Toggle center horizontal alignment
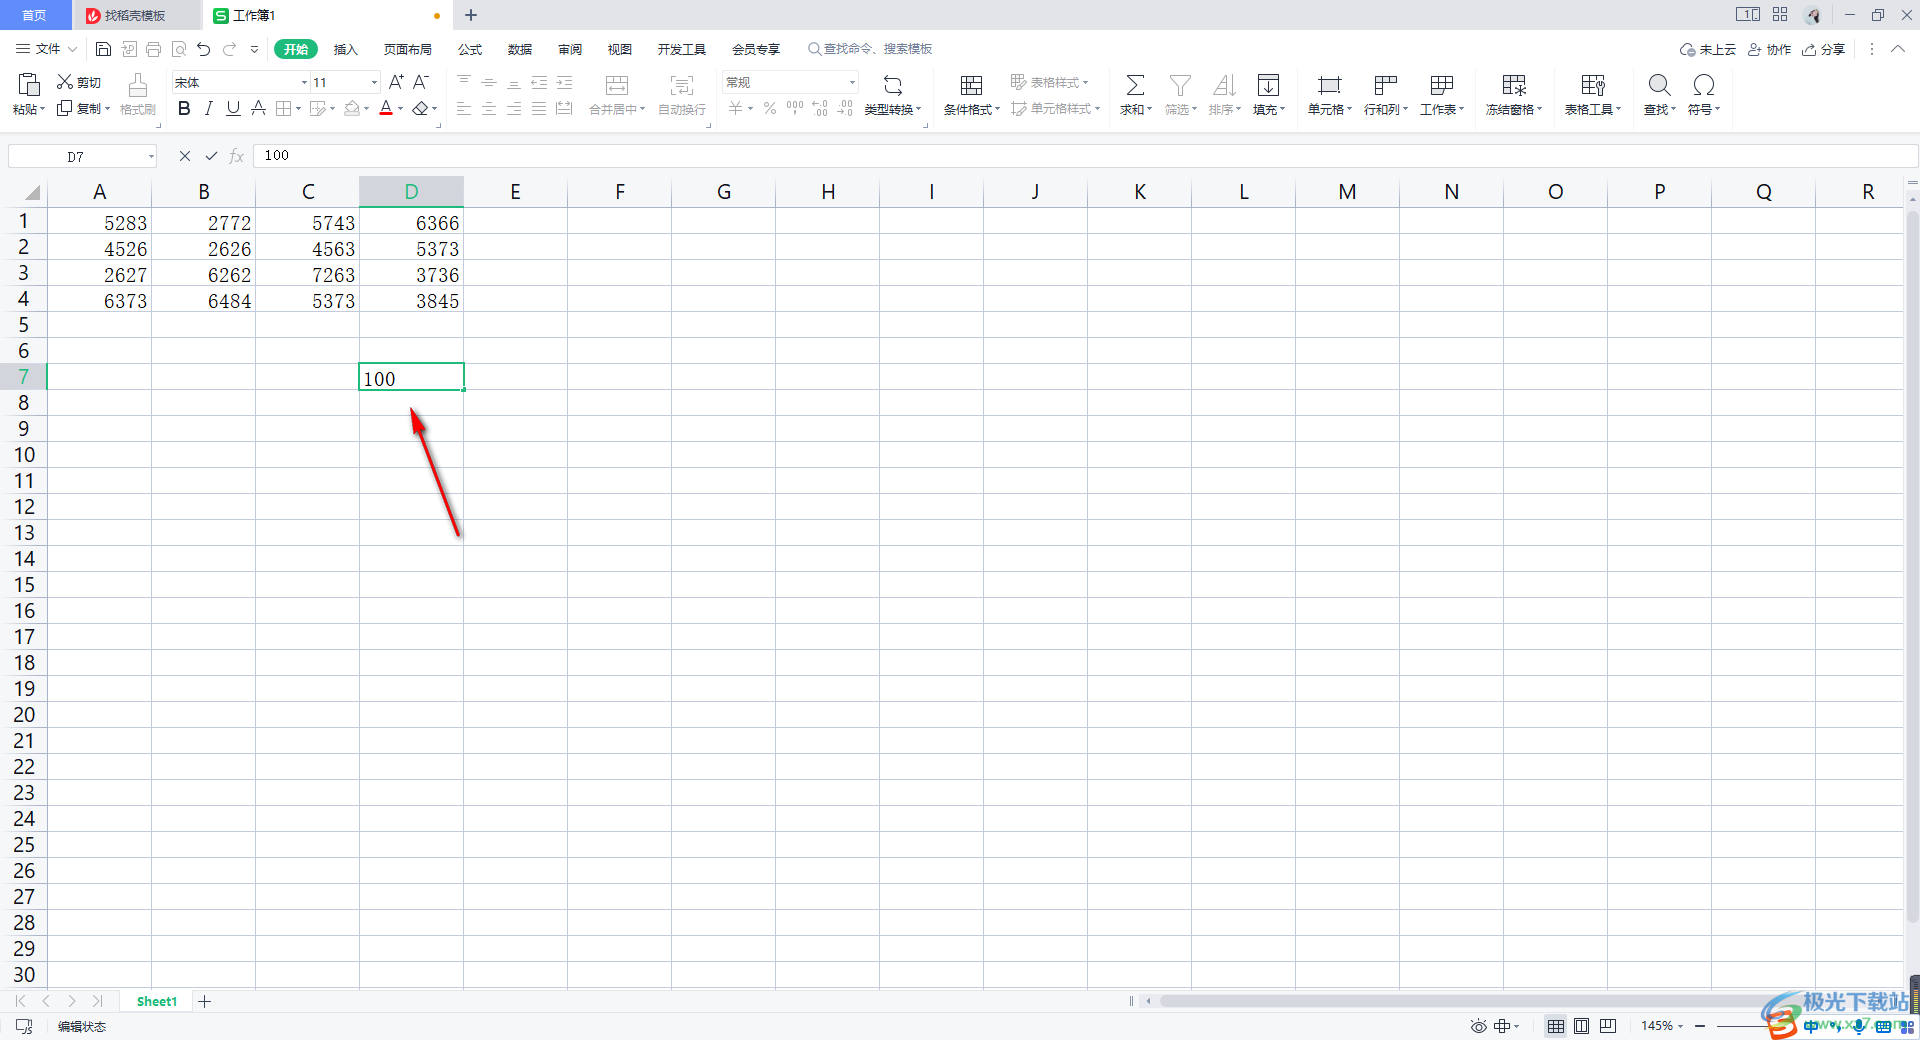This screenshot has height=1040, width=1920. [x=489, y=108]
